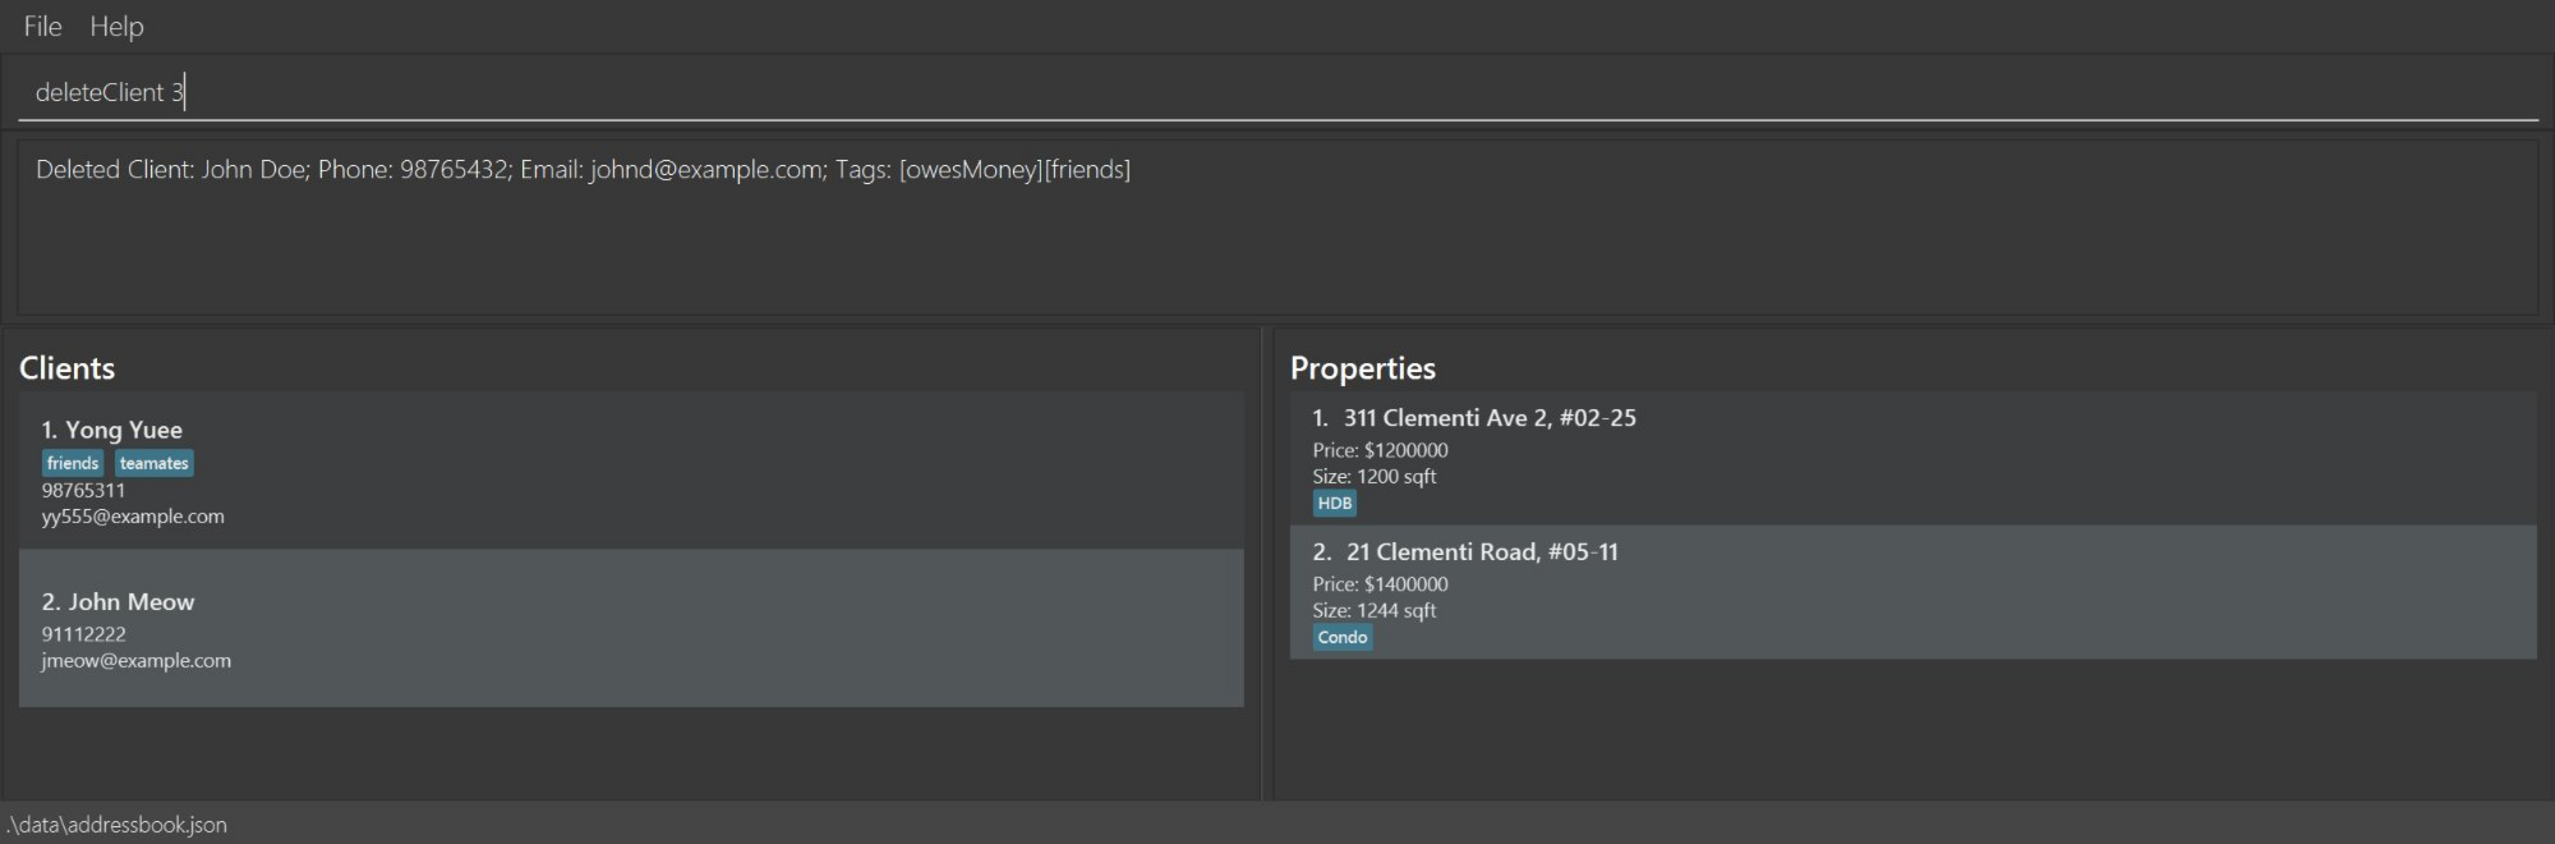Open the File menu
The height and width of the screenshot is (844, 2555).
pyautogui.click(x=42, y=26)
